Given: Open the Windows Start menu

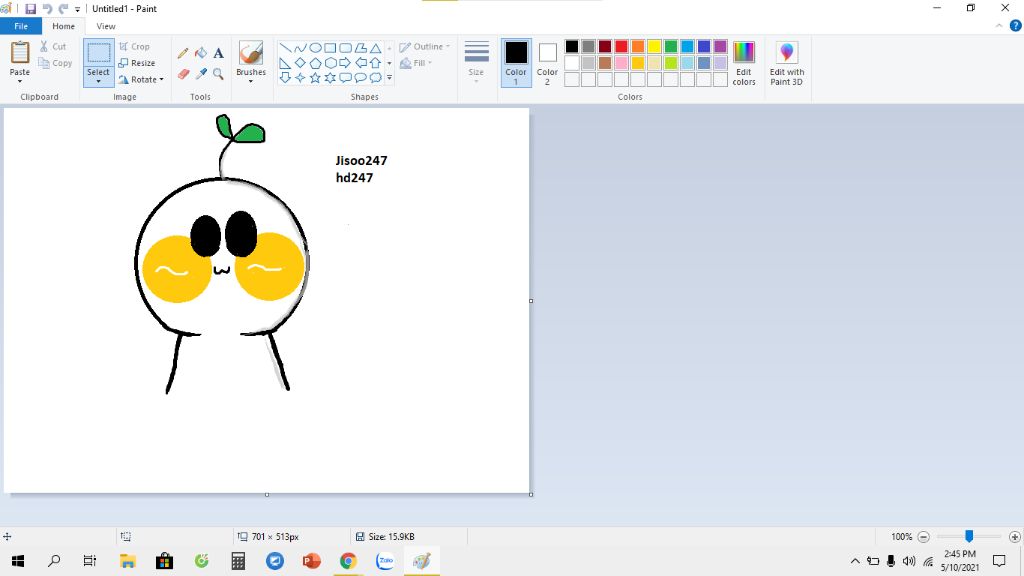Looking at the screenshot, I should 18,561.
